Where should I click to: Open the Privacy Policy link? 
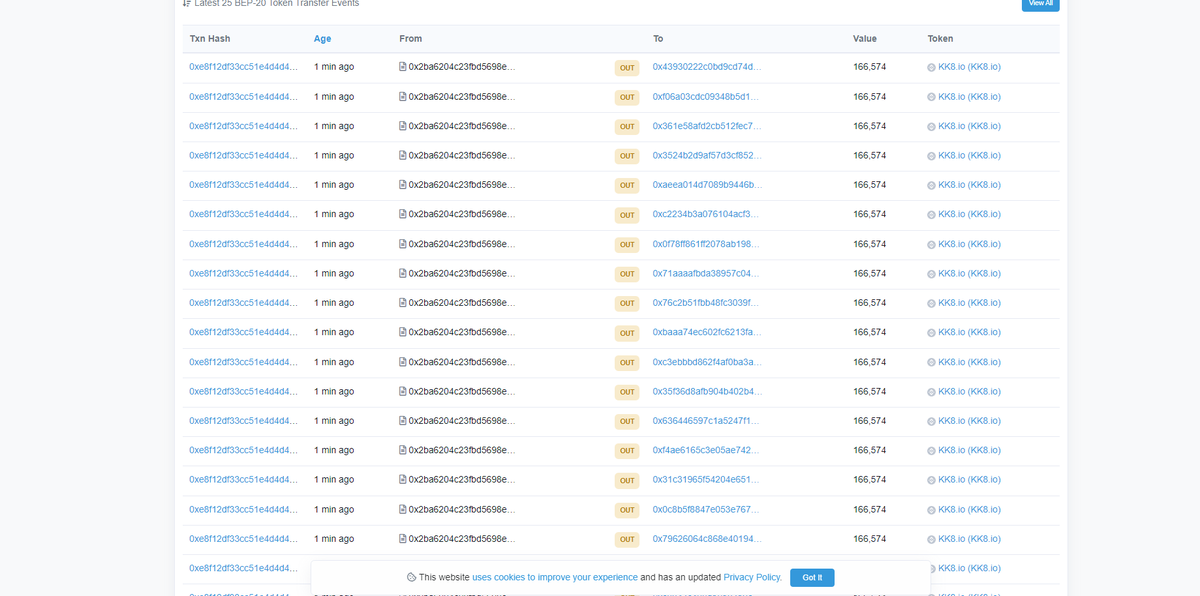[752, 577]
